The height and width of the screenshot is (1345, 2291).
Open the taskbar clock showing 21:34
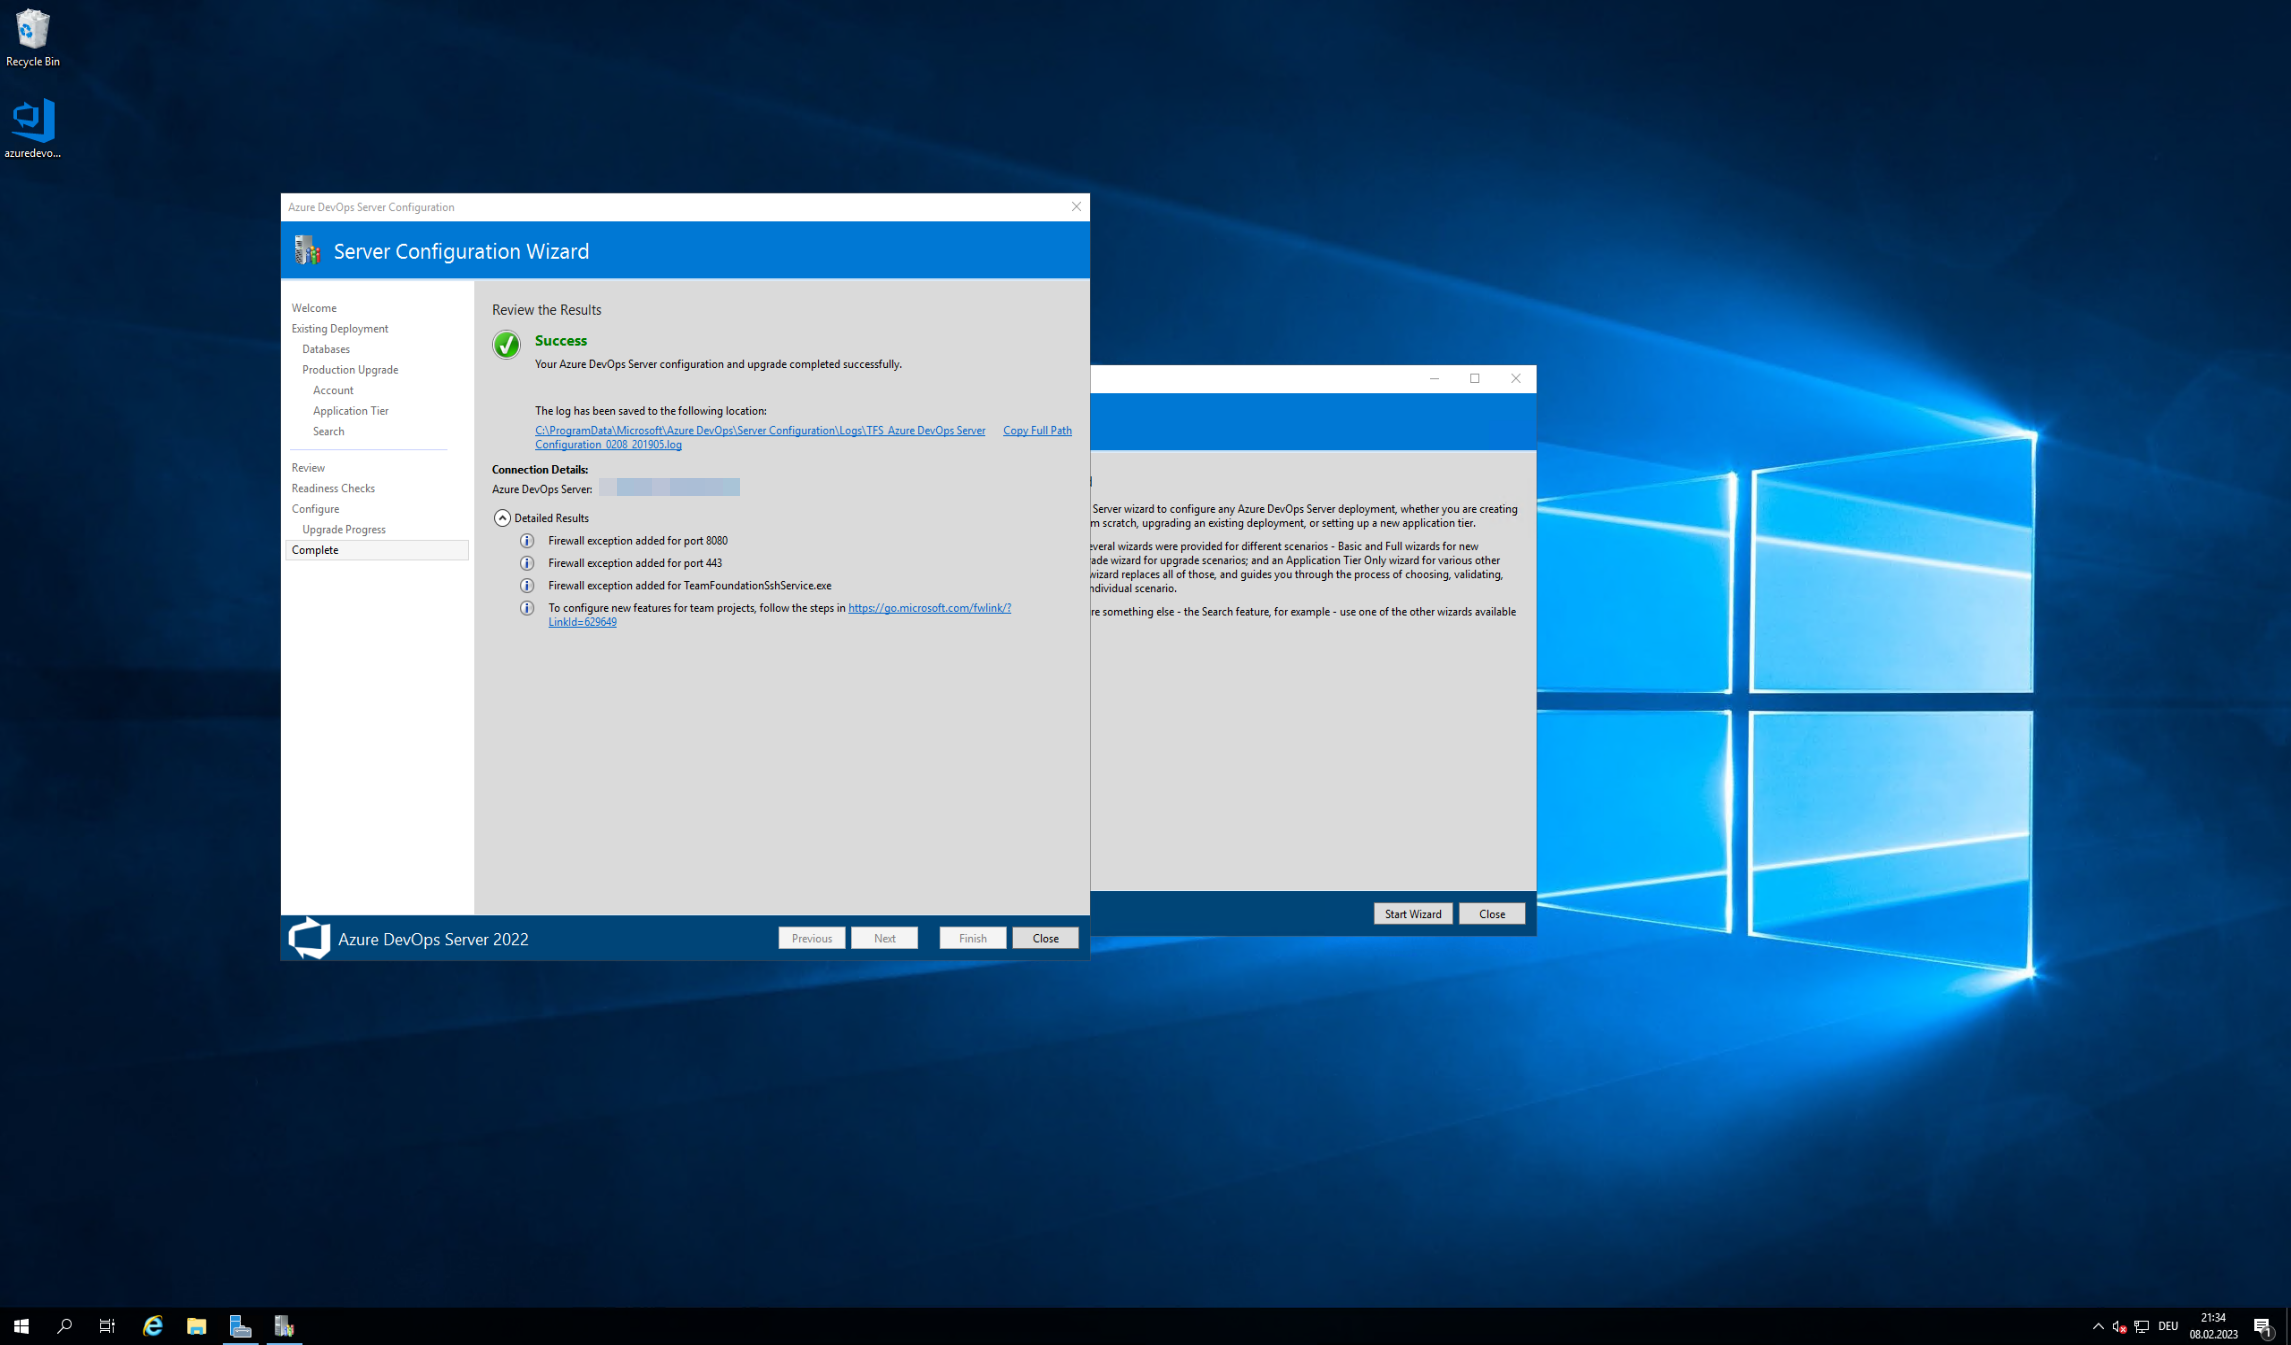[2213, 1326]
